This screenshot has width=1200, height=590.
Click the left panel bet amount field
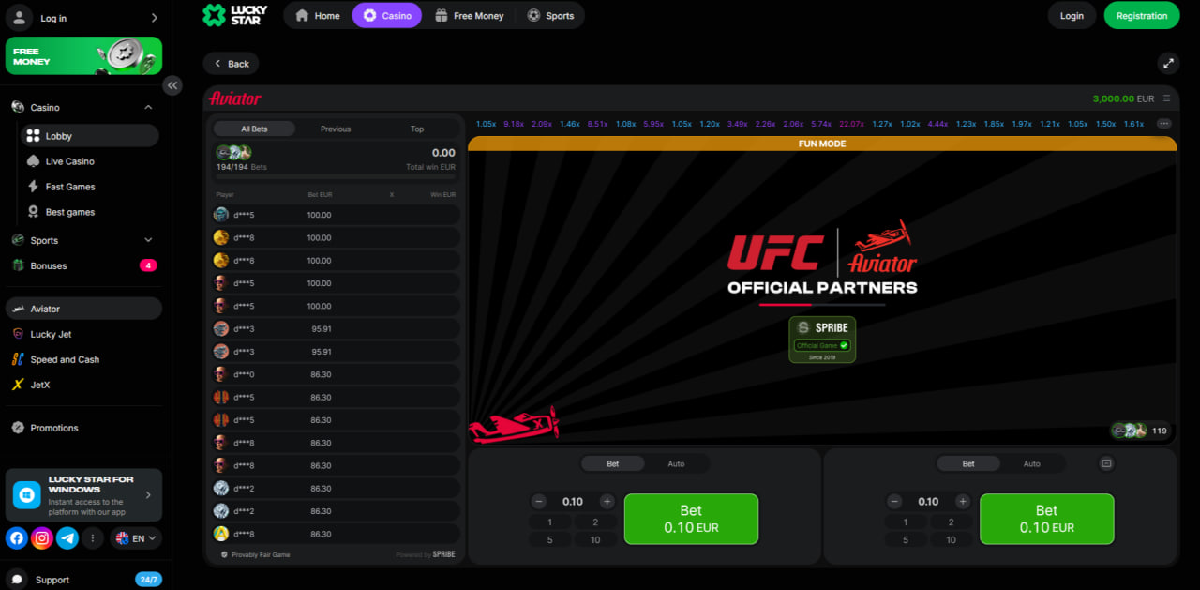(573, 501)
